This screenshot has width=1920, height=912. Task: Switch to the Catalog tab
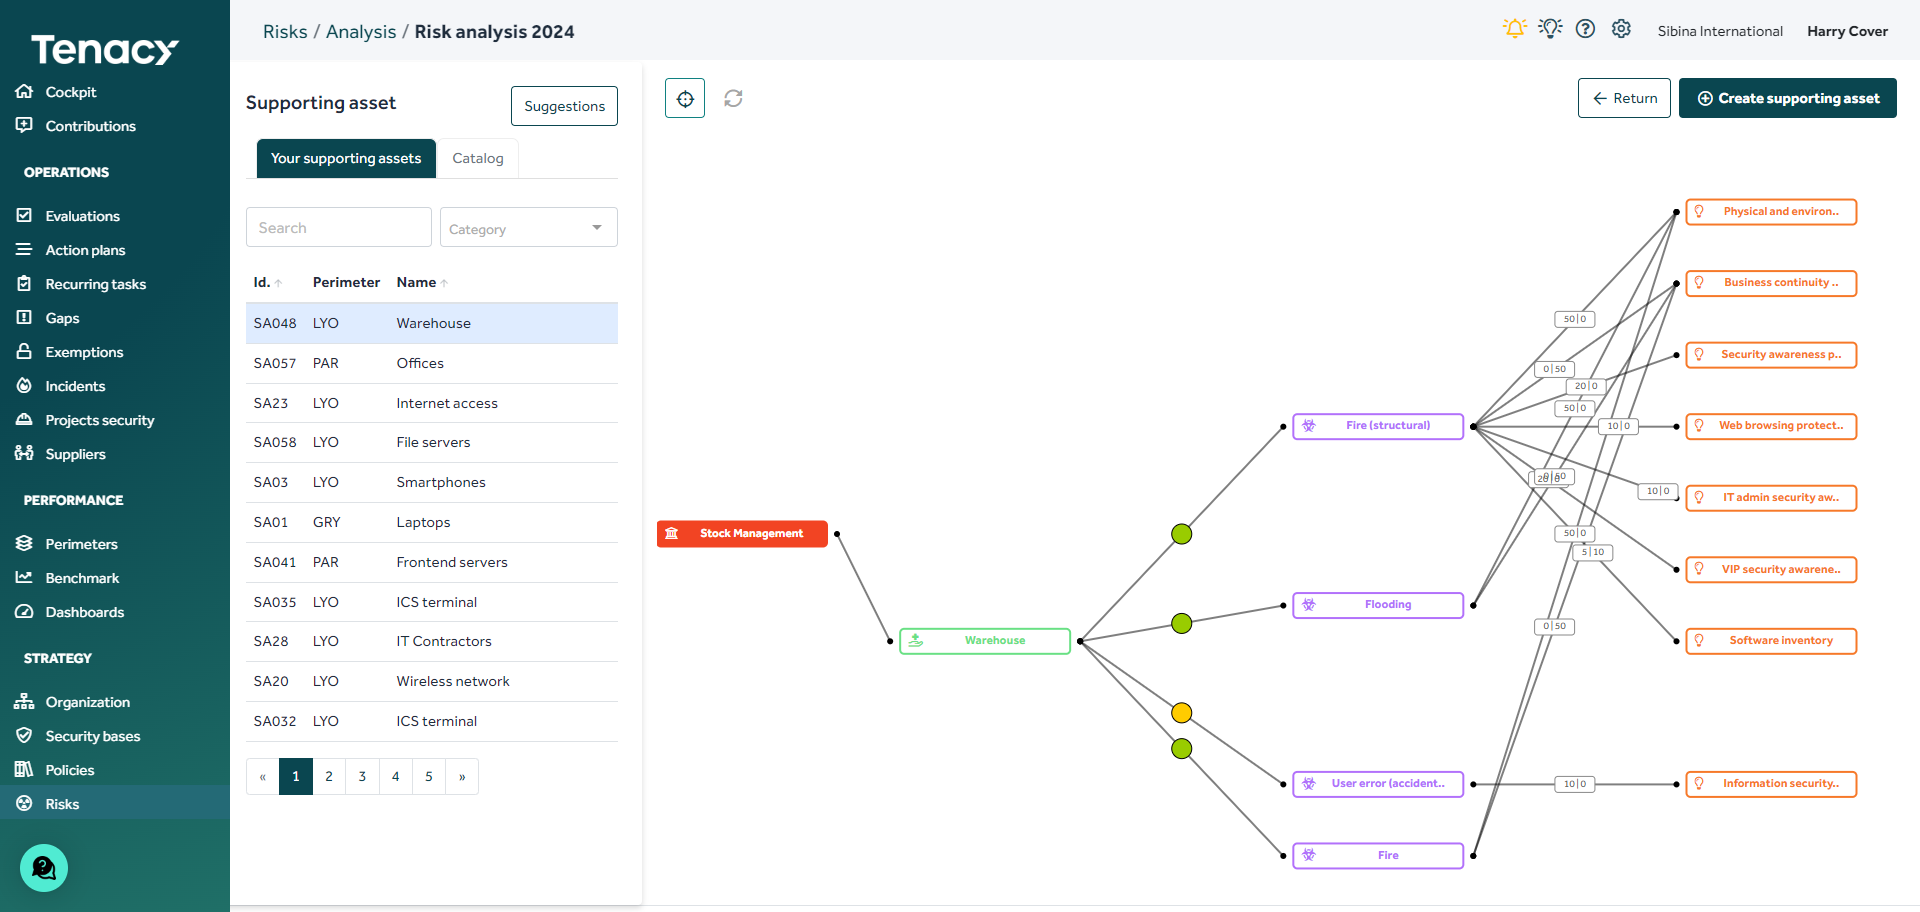[477, 159]
